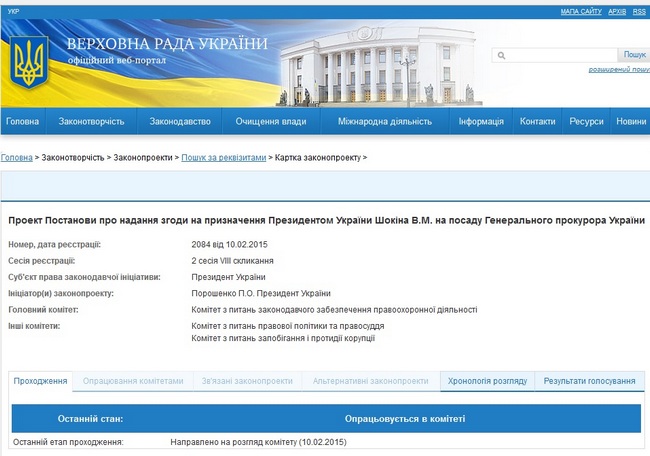The width and height of the screenshot is (650, 456).
Task: Open the розширений пошук advanced search link
Action: [618, 70]
